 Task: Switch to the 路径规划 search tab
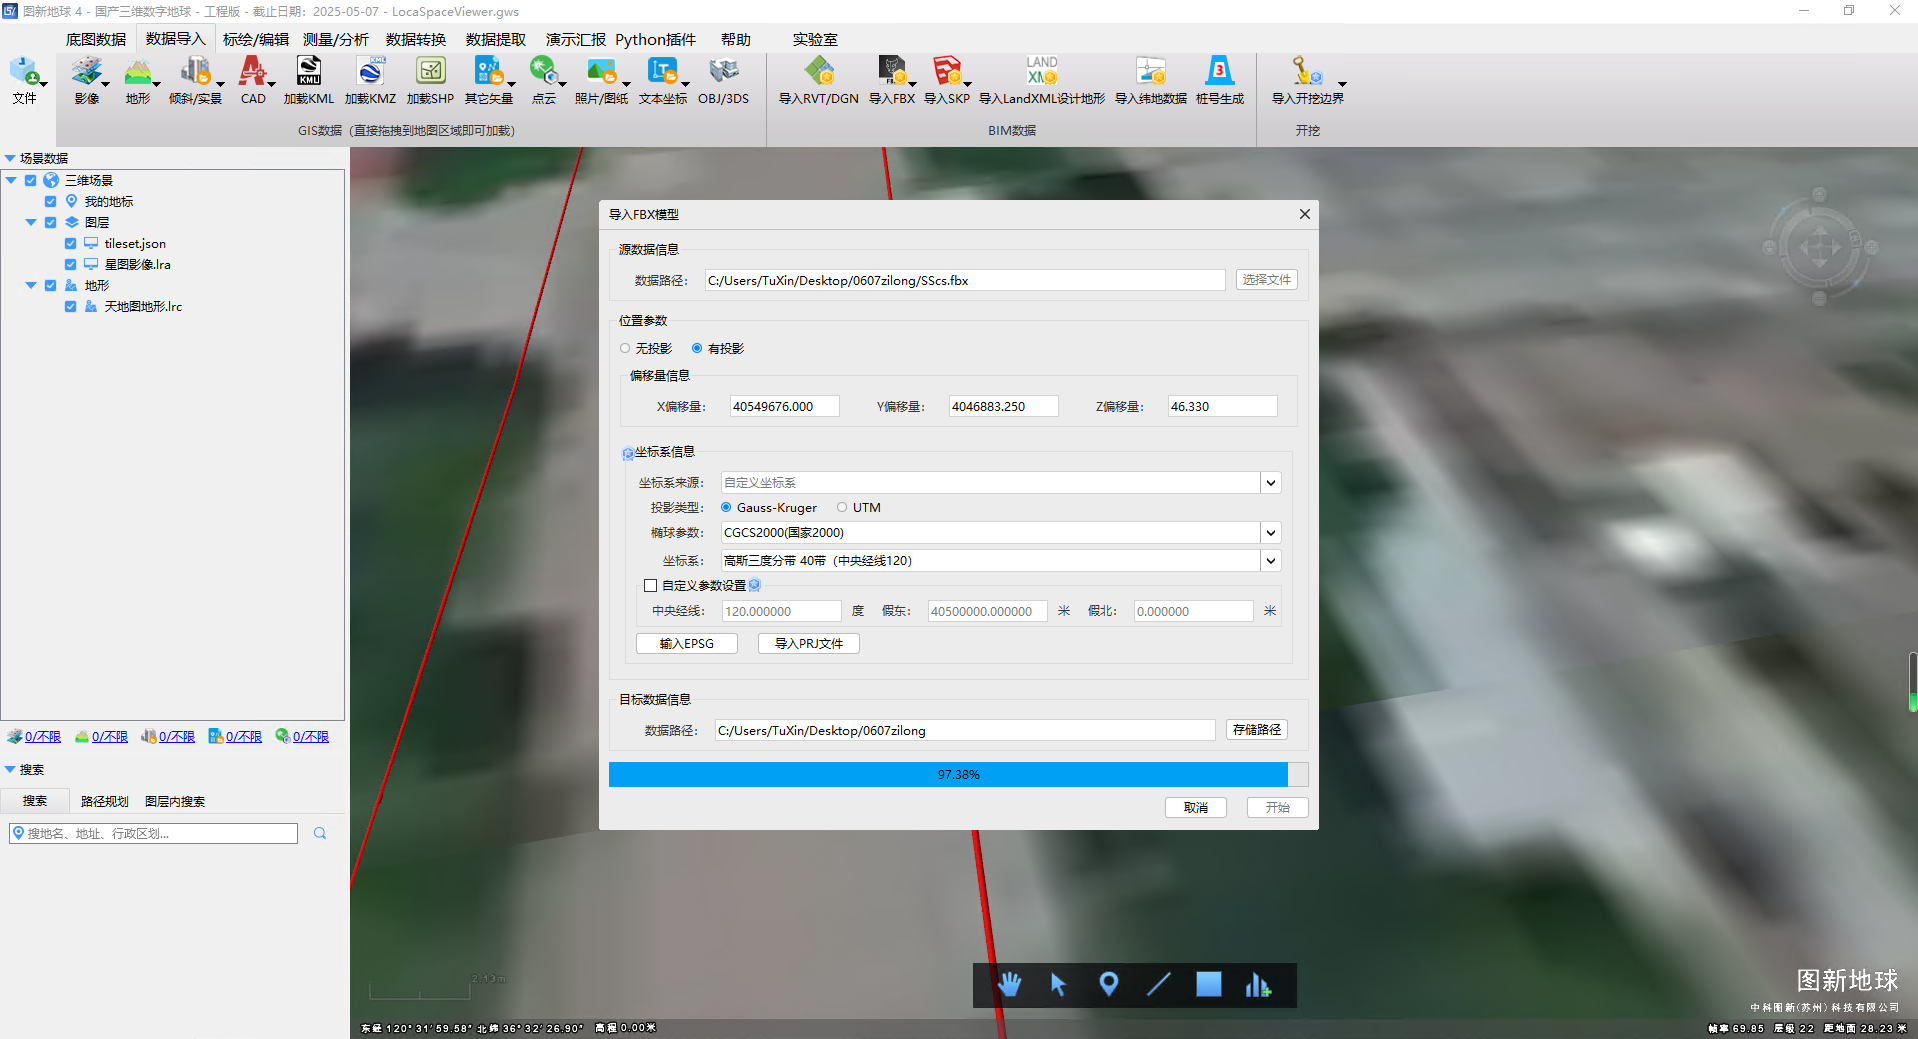click(x=105, y=801)
